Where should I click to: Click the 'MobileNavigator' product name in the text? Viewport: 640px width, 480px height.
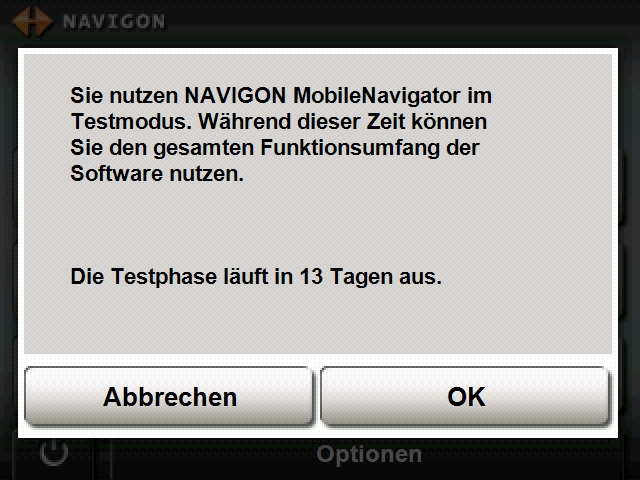377,96
